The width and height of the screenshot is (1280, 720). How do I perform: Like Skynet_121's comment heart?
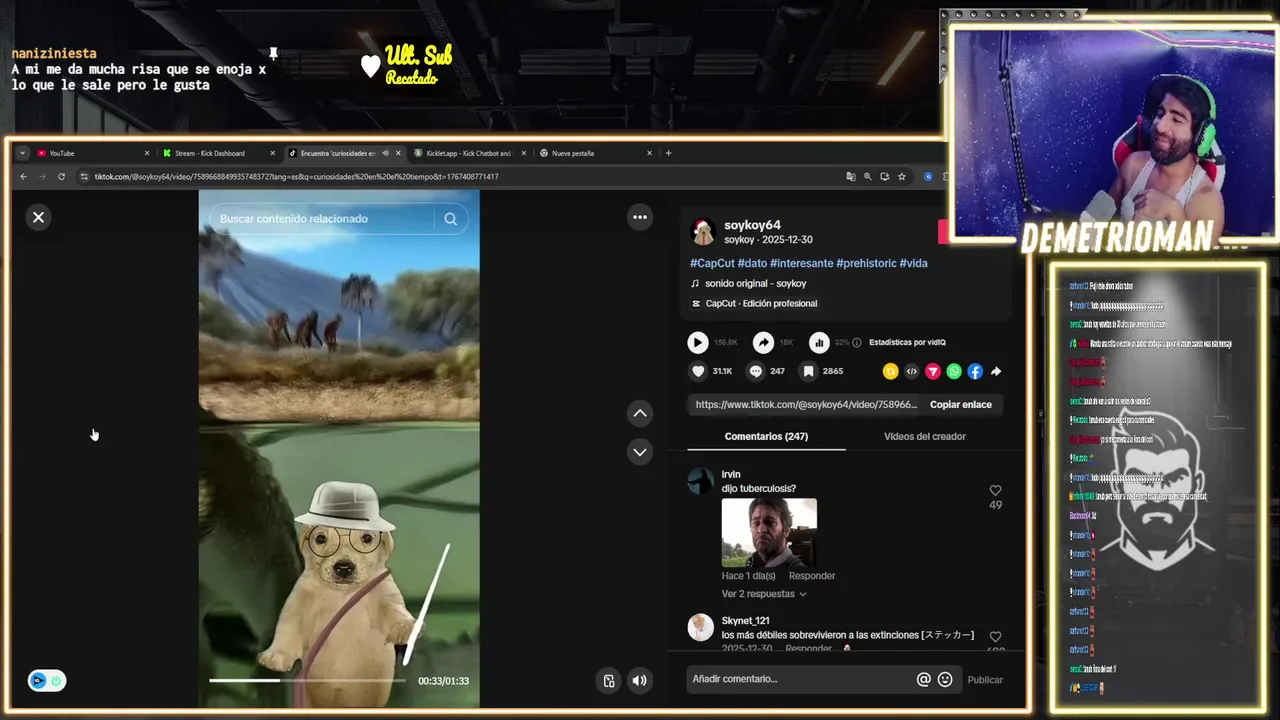coord(995,636)
